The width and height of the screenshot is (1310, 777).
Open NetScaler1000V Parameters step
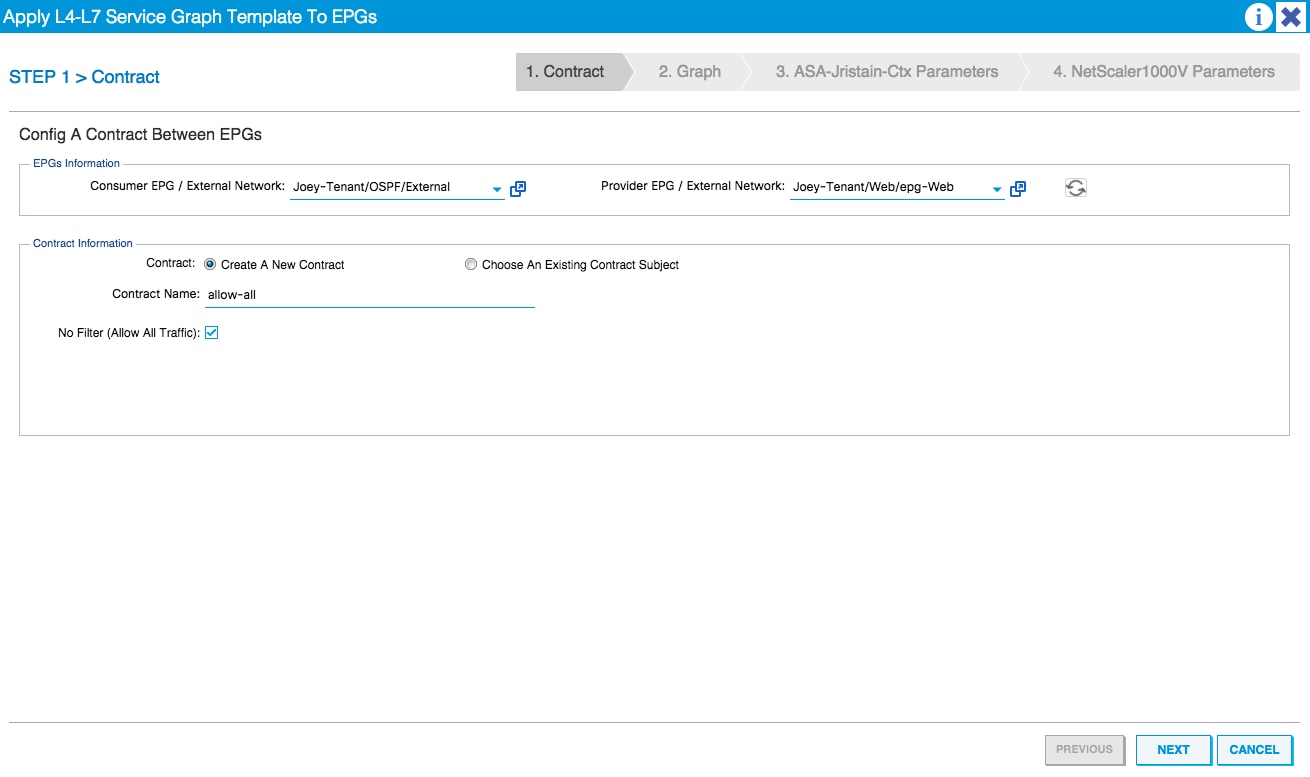(1160, 71)
